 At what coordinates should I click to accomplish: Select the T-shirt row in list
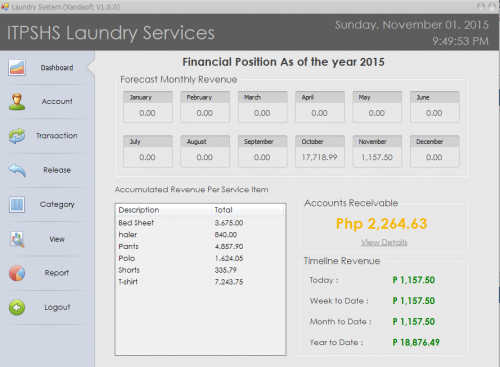[x=200, y=282]
